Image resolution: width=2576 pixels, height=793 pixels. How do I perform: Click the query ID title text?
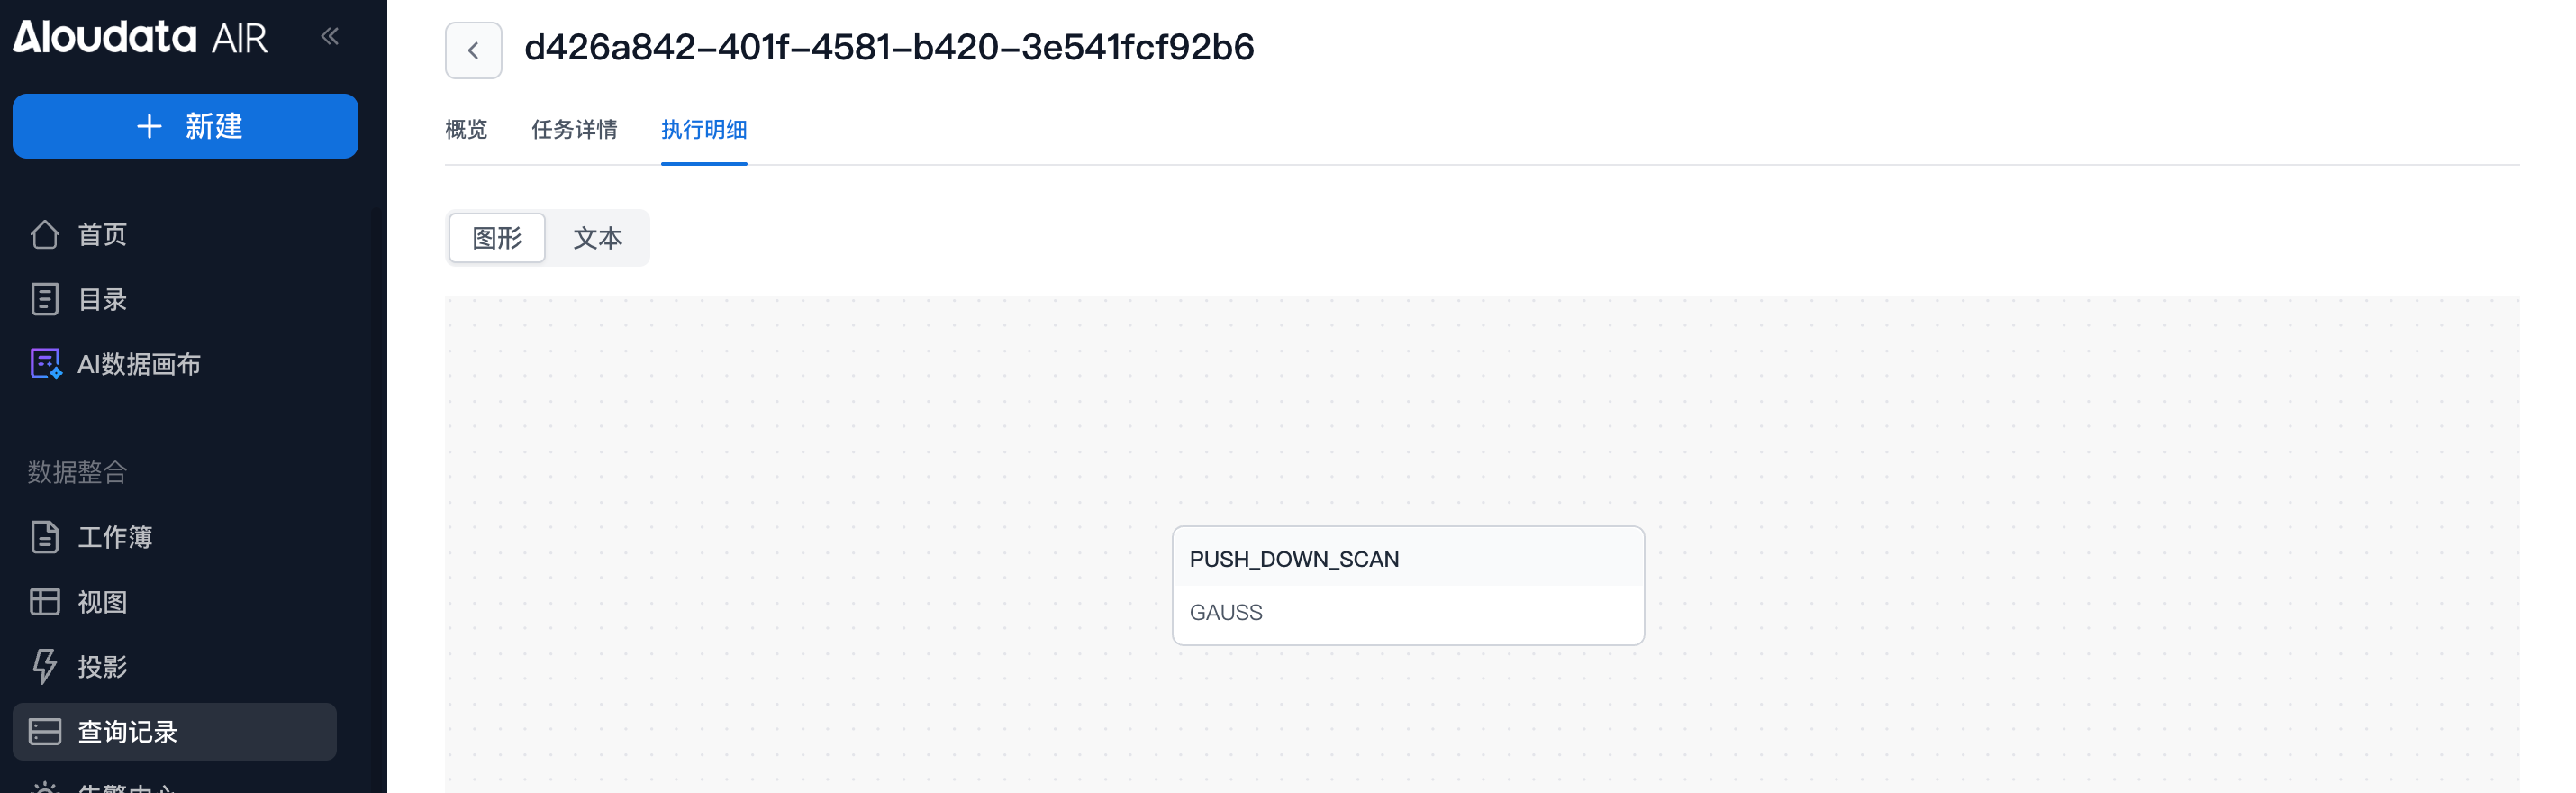[889, 48]
